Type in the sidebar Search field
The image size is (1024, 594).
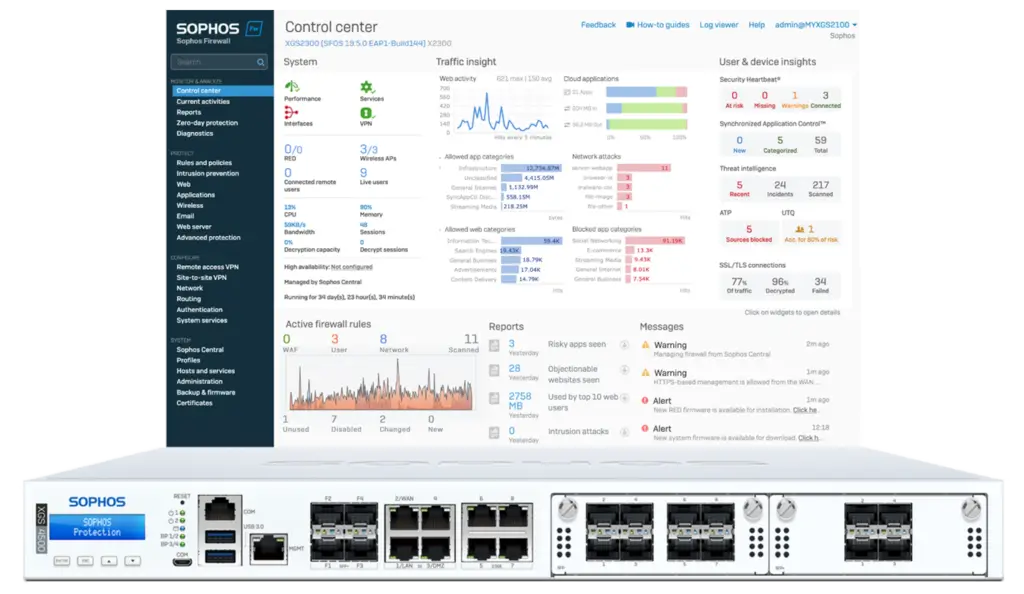coord(211,62)
